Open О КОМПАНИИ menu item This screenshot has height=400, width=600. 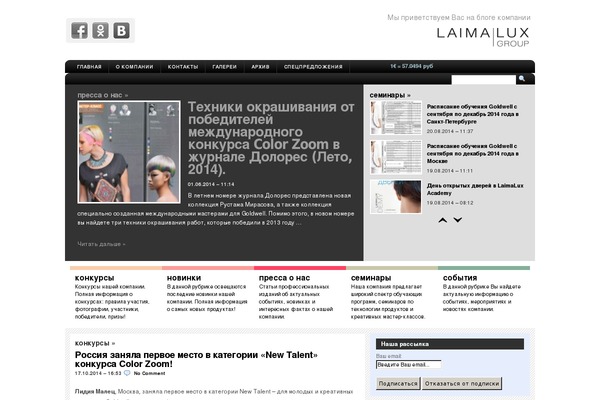tap(134, 67)
